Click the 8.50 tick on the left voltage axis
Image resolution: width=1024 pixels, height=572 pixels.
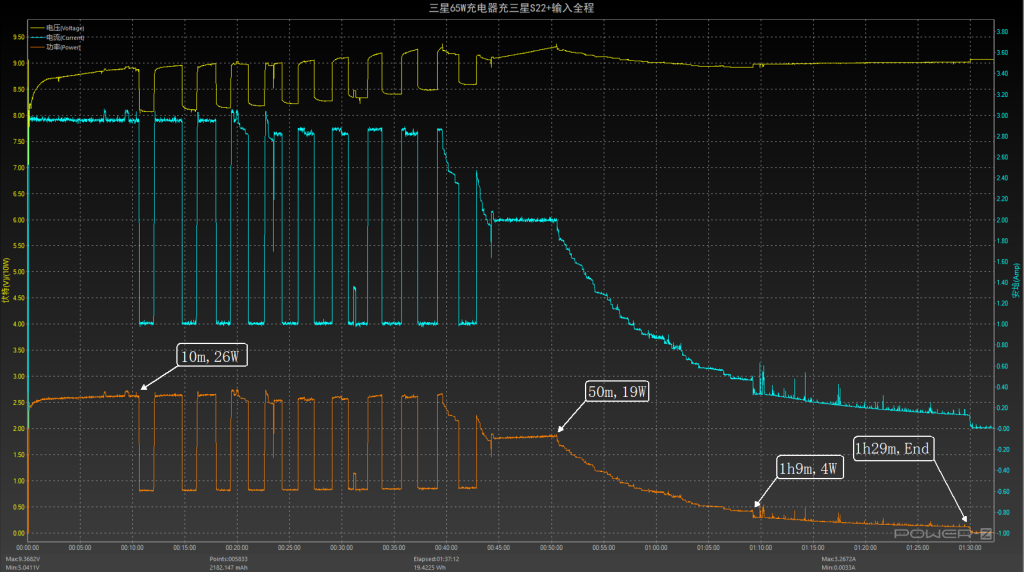click(x=19, y=89)
